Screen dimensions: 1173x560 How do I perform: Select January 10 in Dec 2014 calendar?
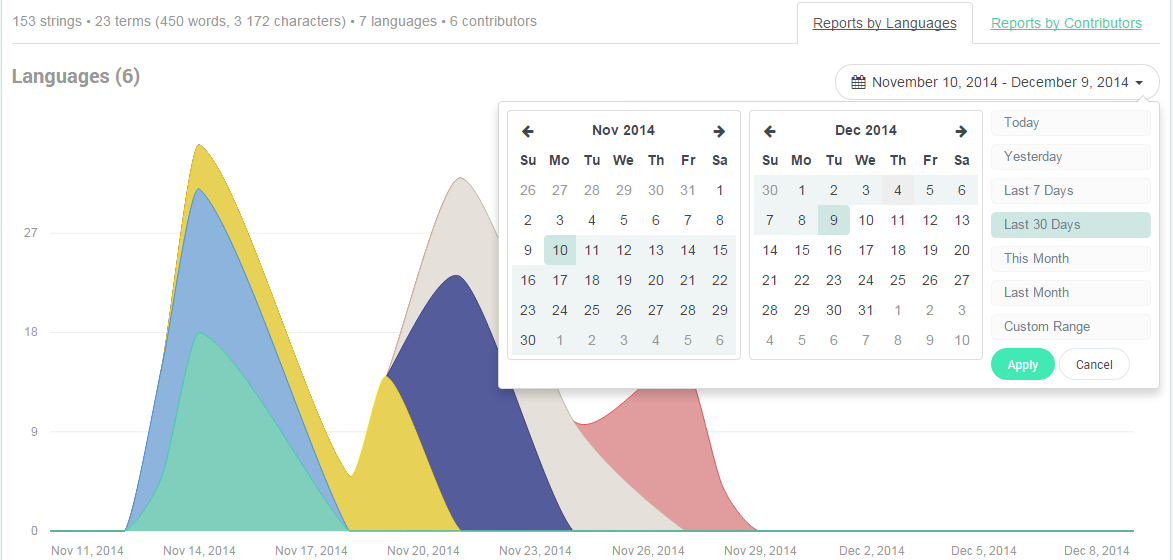(x=962, y=340)
